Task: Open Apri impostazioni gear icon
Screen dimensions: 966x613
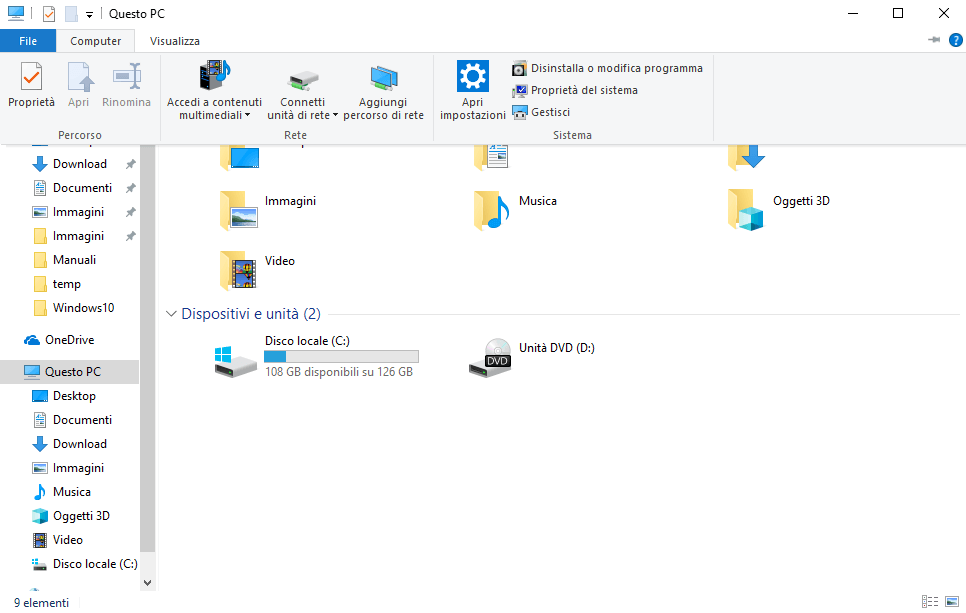Action: pyautogui.click(x=472, y=77)
